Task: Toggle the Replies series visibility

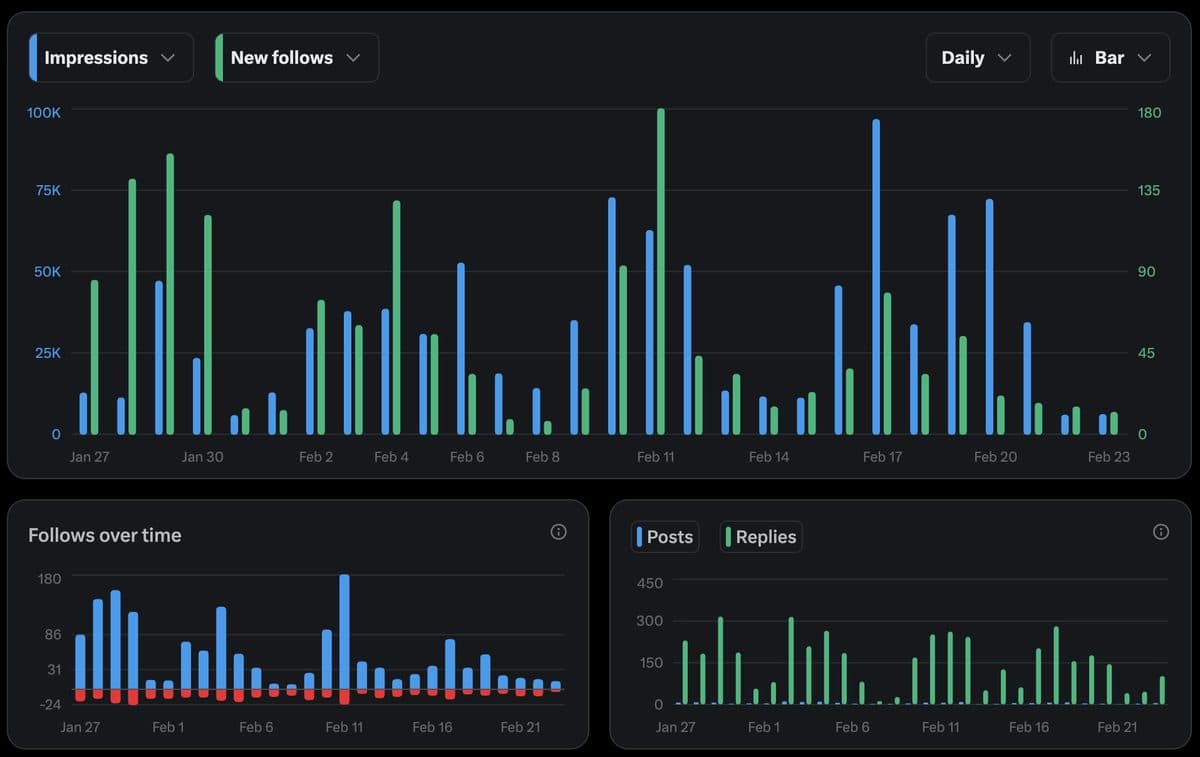Action: click(761, 536)
